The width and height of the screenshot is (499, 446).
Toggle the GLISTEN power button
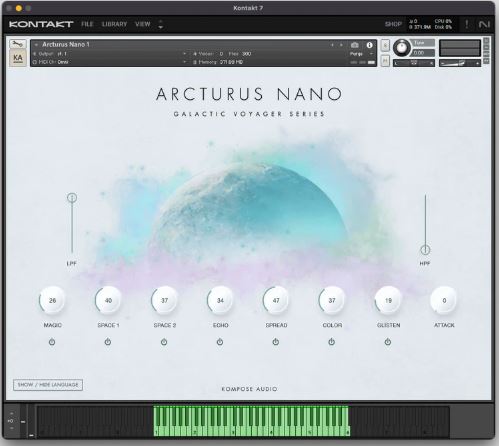tap(388, 342)
